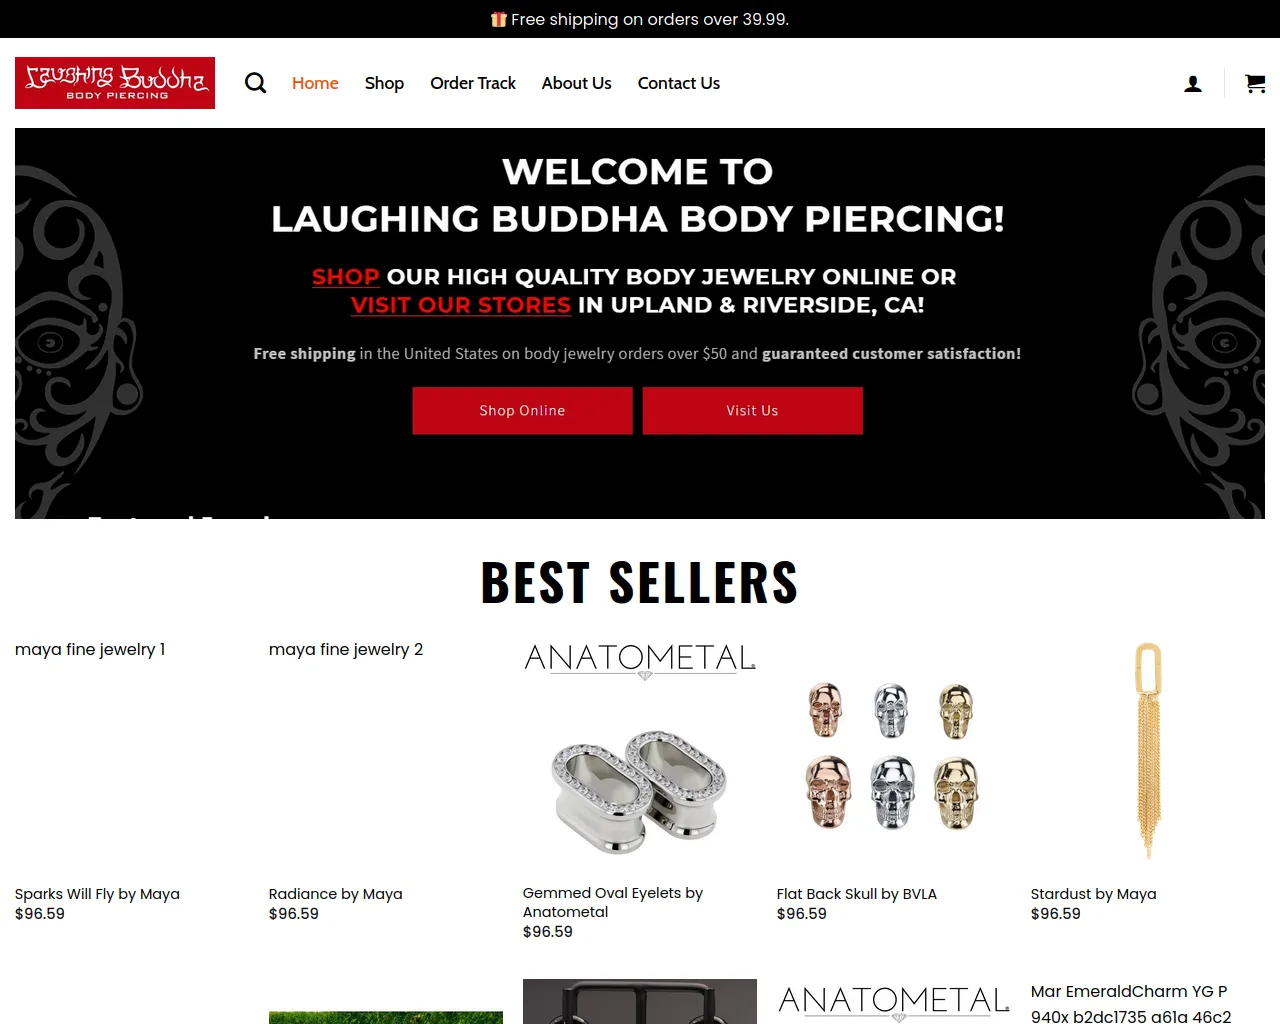Open the Order Track page

click(473, 83)
